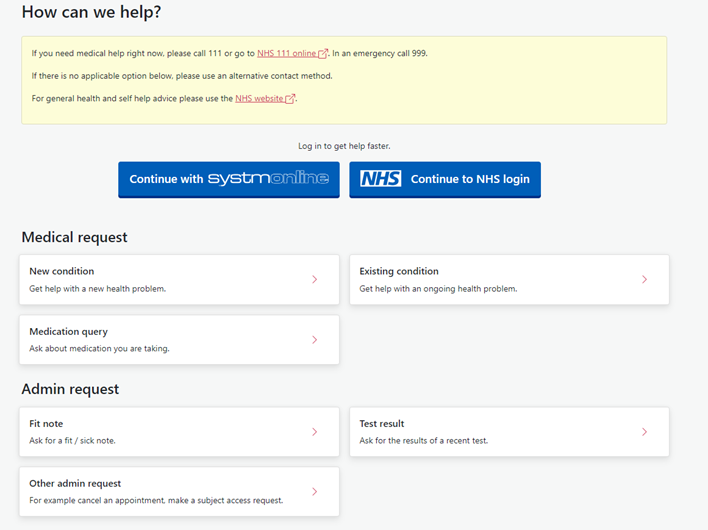Image resolution: width=708 pixels, height=530 pixels.
Task: Click 'Get help with a new health problem.' text
Action: point(98,288)
